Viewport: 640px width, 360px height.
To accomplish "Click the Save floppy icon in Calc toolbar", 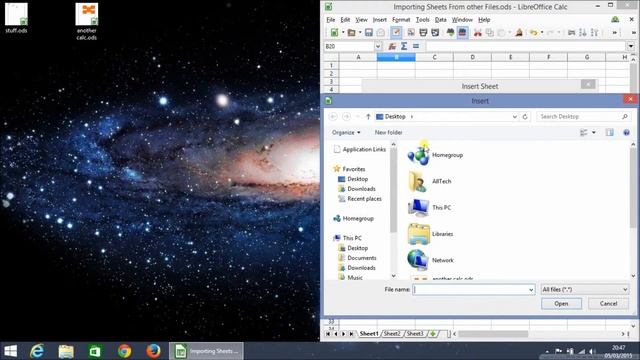I will tap(369, 33).
